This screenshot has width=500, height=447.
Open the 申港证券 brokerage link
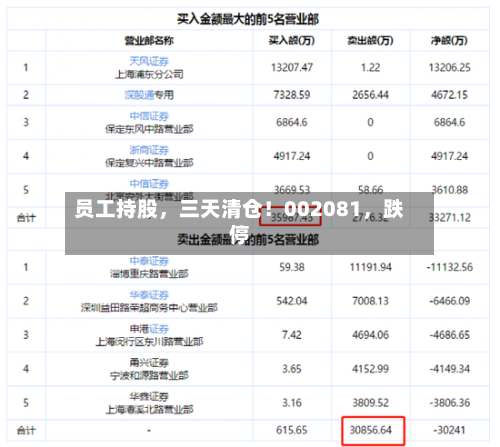click(149, 329)
